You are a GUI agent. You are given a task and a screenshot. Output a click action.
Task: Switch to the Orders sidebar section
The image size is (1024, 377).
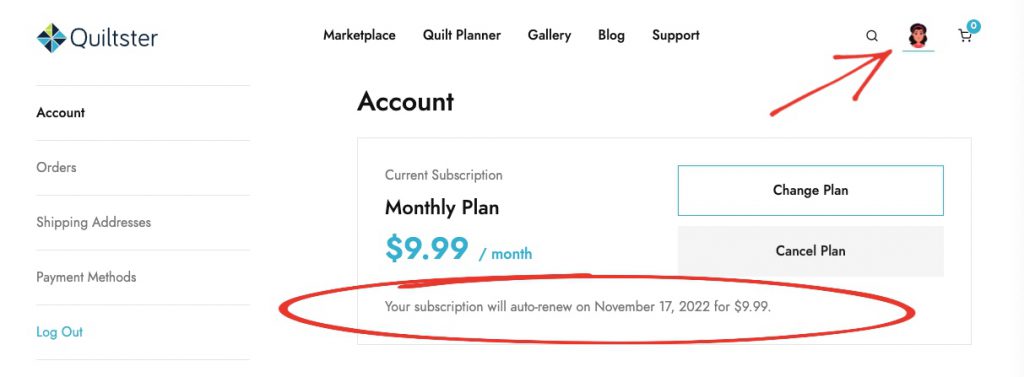(56, 167)
